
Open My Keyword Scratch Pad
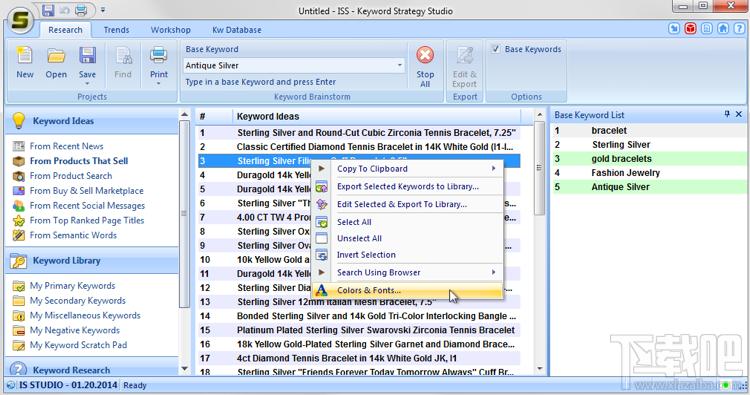pyautogui.click(x=78, y=345)
